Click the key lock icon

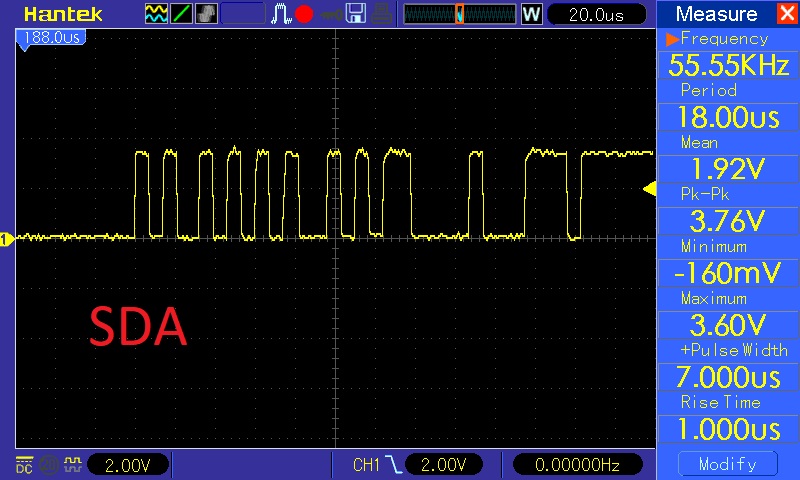tap(331, 14)
